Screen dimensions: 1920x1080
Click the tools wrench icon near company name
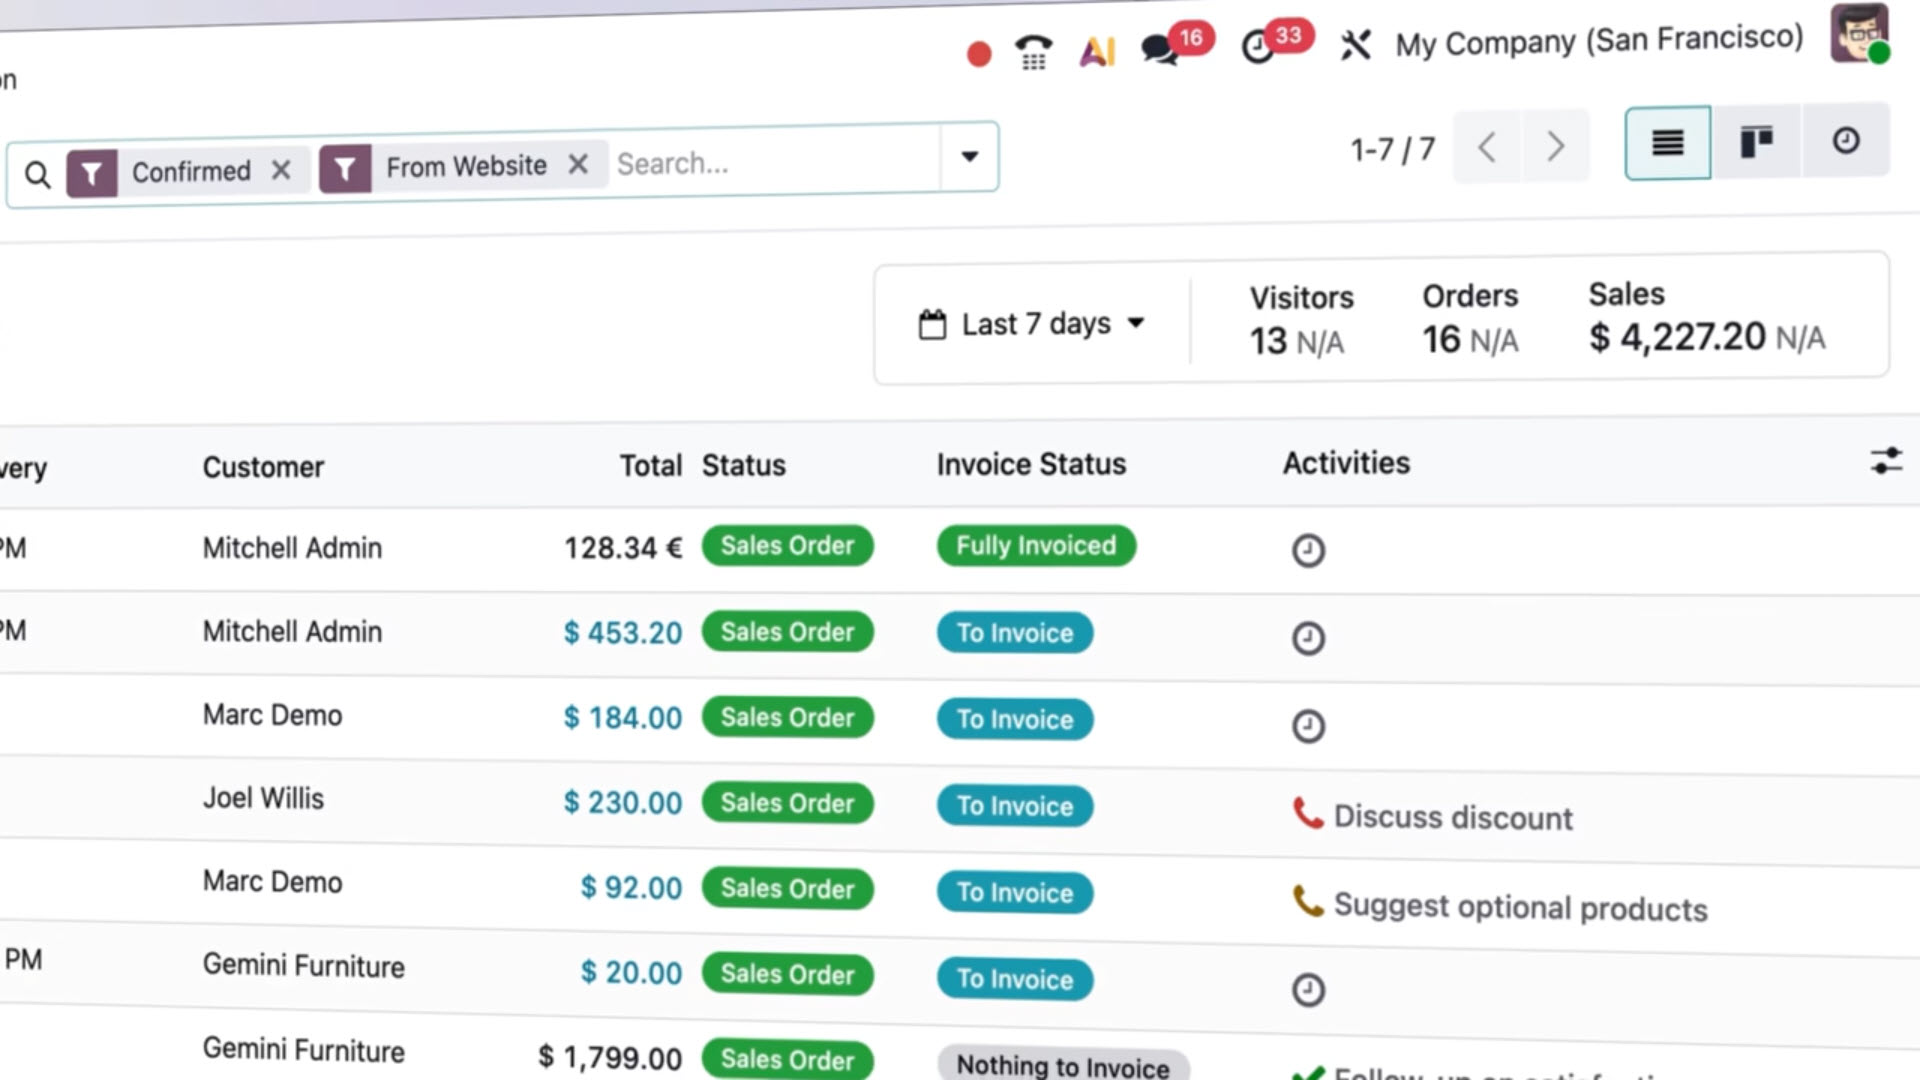(x=1356, y=45)
